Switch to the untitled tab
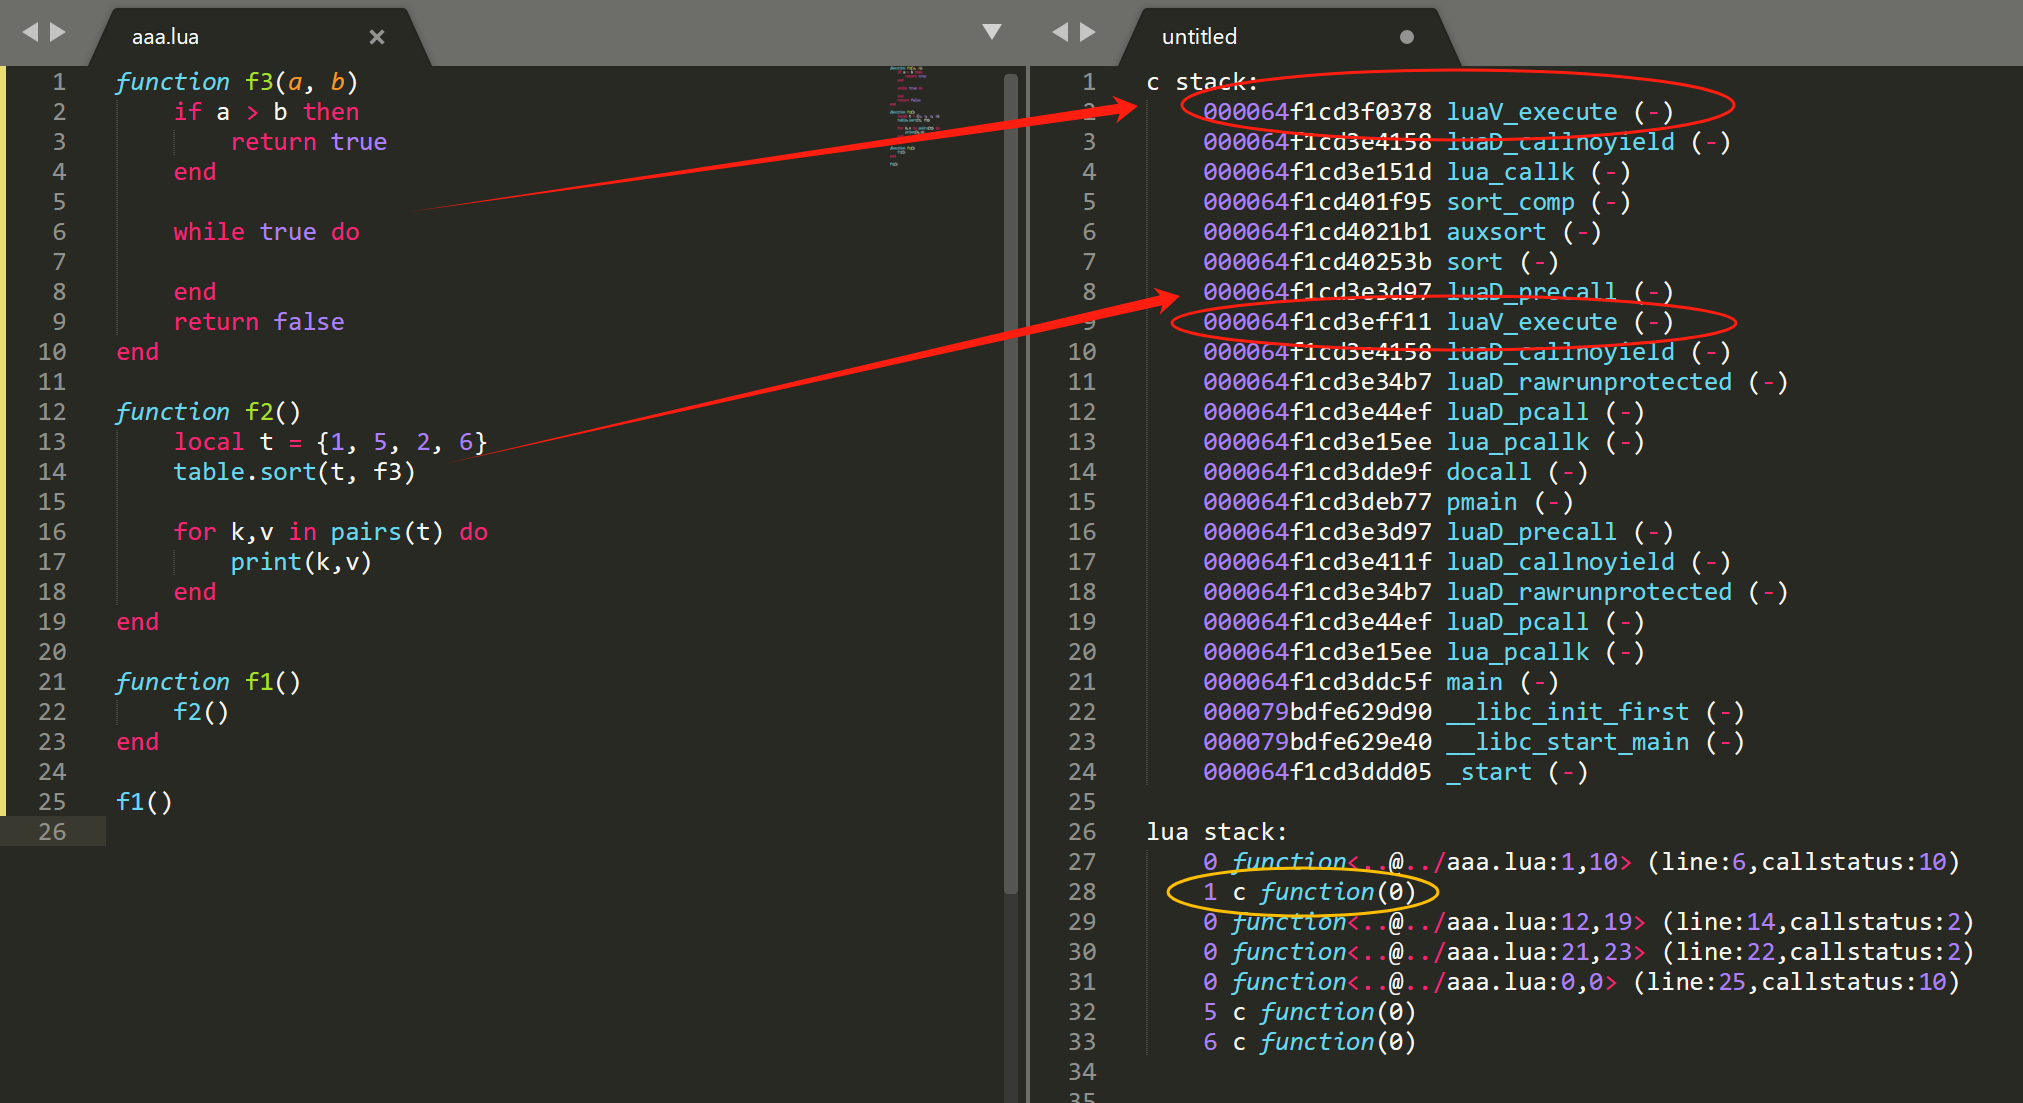The image size is (2023, 1103). [x=1200, y=37]
